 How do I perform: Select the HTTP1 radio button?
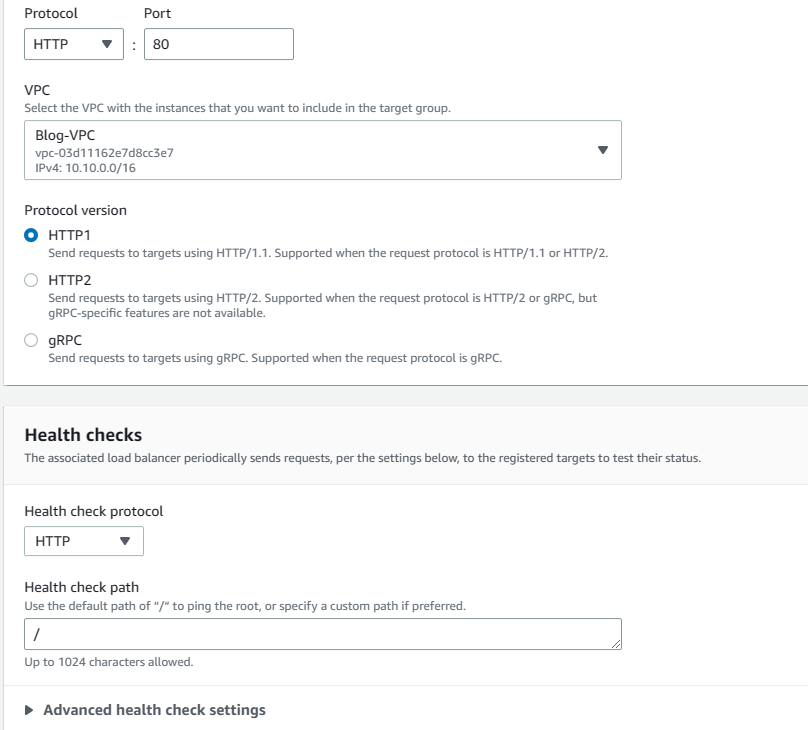point(31,235)
